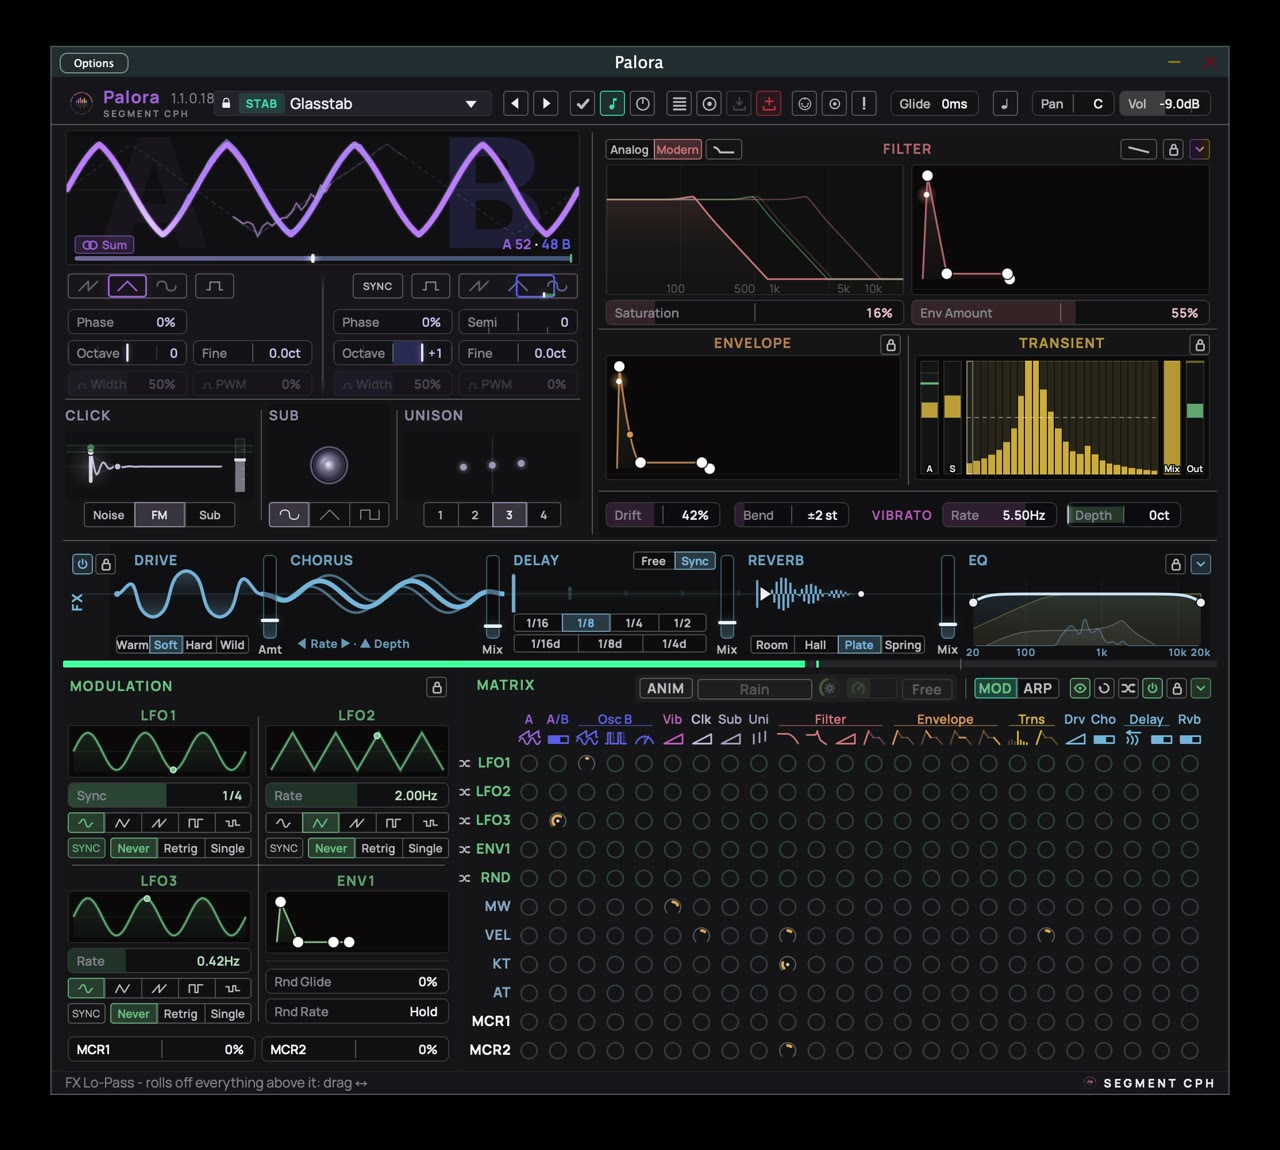Switch to the MOD tab
Image resolution: width=1280 pixels, height=1150 pixels.
(x=995, y=688)
